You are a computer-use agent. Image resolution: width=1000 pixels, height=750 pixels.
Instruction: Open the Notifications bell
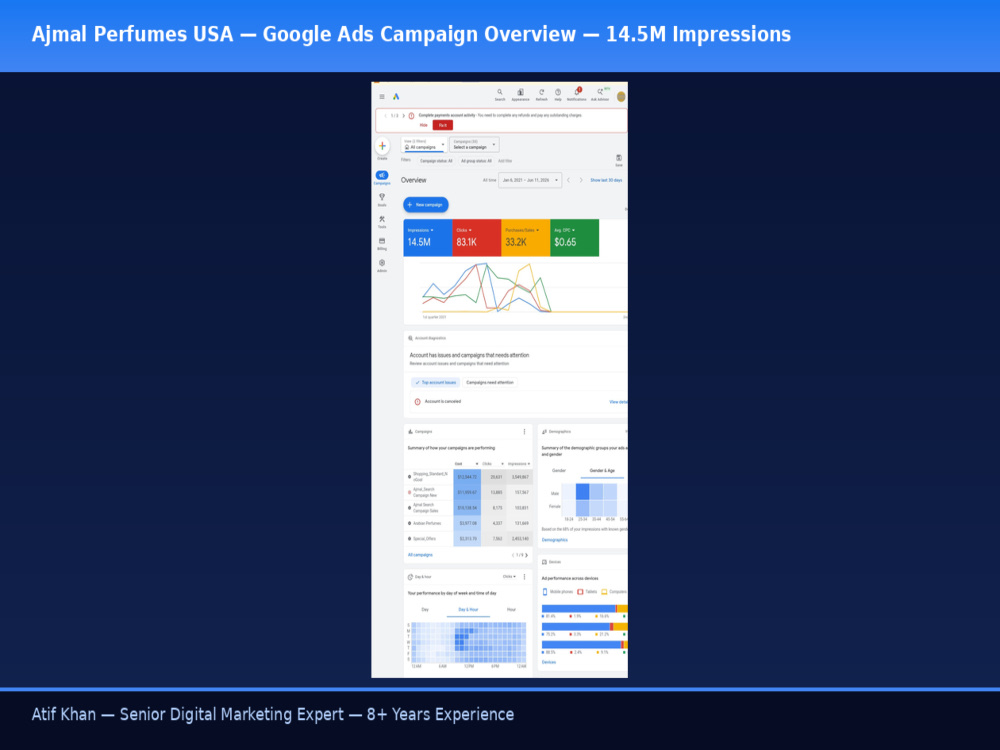[577, 94]
